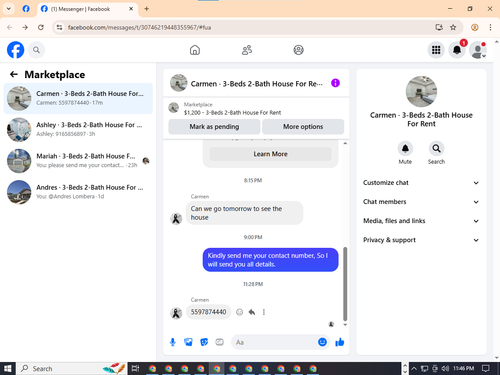This screenshot has width=500, height=375.
Task: Reload the browser page
Action: [x=41, y=27]
